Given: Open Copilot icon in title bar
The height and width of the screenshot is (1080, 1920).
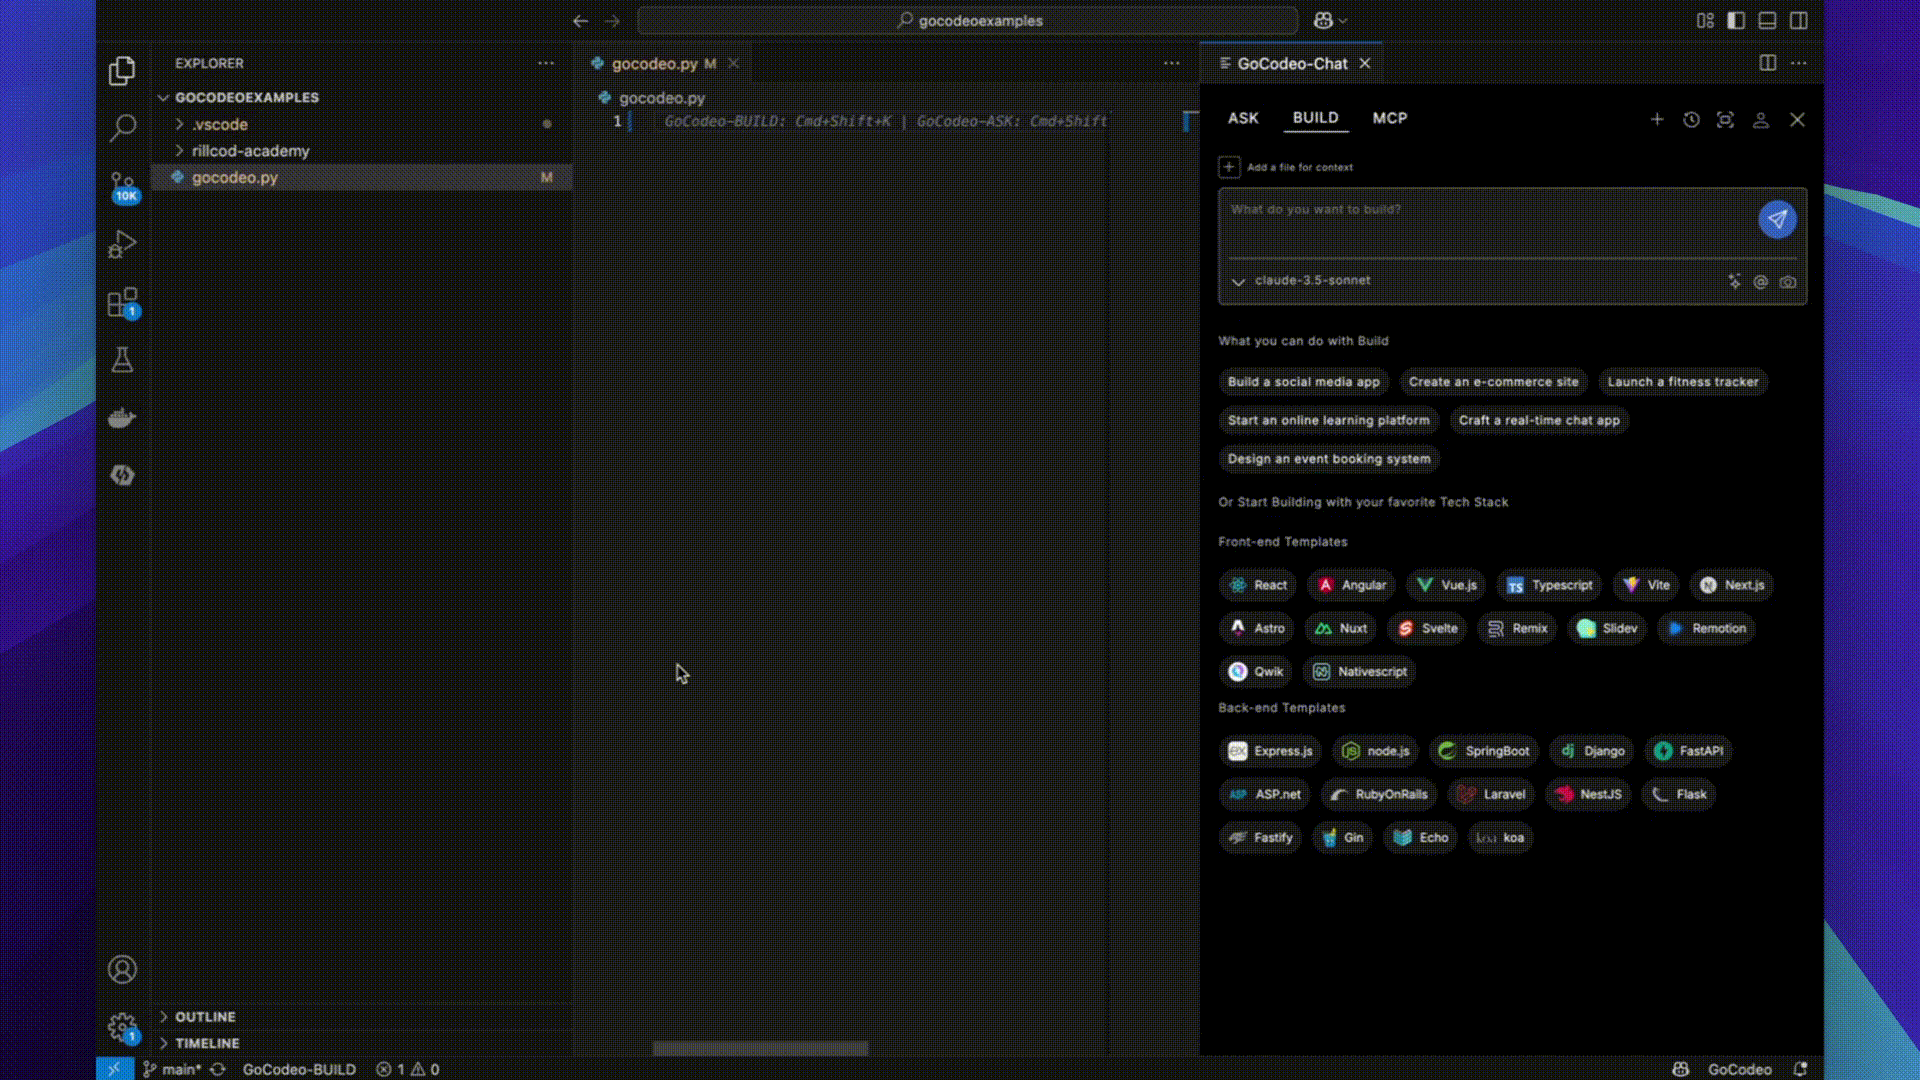Looking at the screenshot, I should tap(1324, 20).
